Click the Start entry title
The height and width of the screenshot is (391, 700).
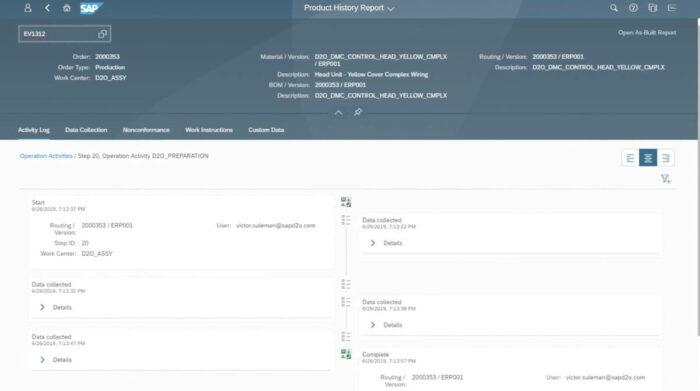tap(38, 203)
